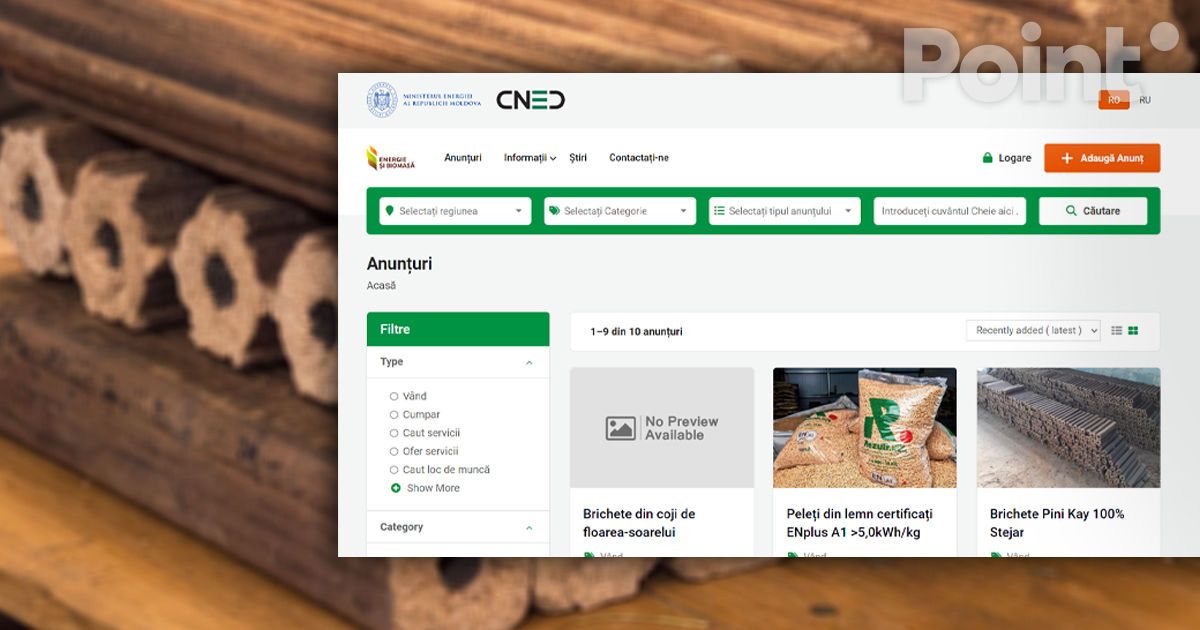Open the Anunțuri menu item

(x=463, y=158)
